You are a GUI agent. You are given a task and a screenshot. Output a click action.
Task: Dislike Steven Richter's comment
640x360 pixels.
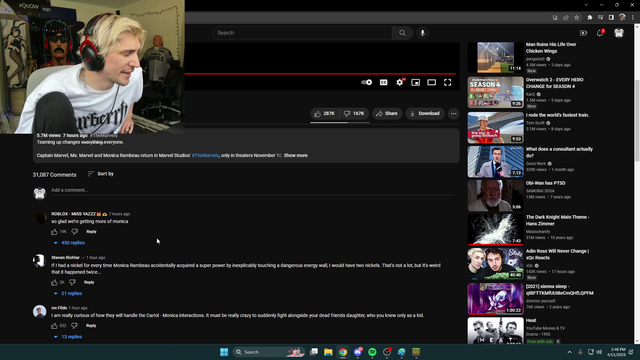[72, 282]
